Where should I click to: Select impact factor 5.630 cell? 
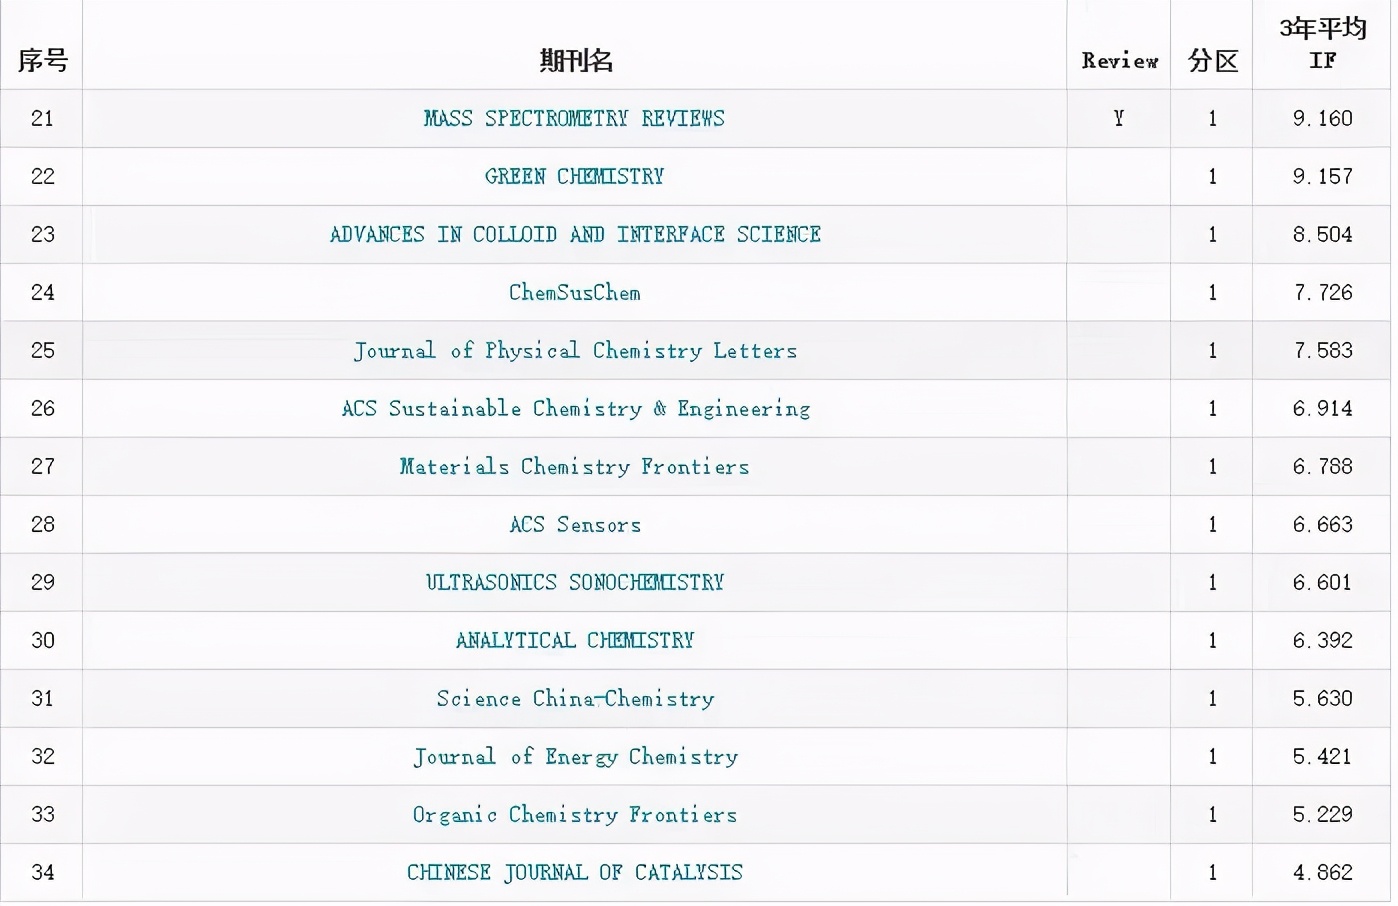point(1322,698)
